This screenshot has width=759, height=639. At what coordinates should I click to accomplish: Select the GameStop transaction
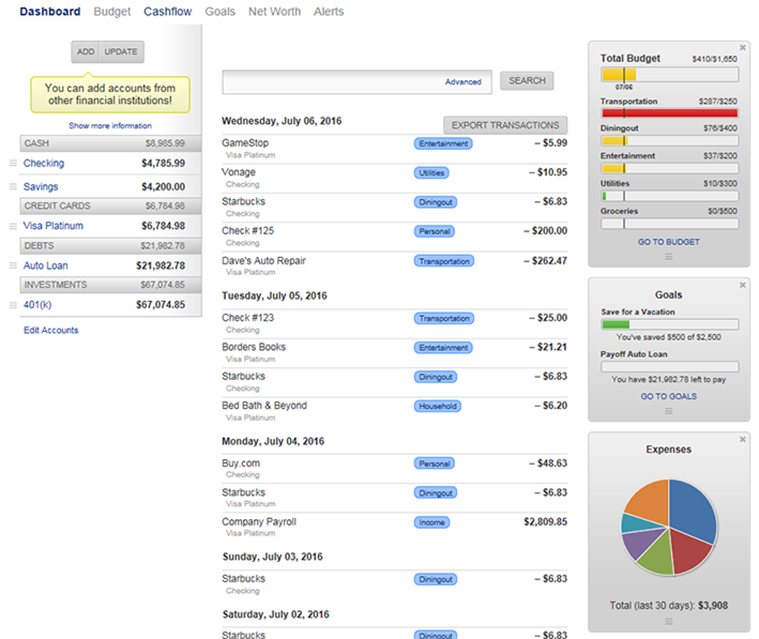(395, 149)
